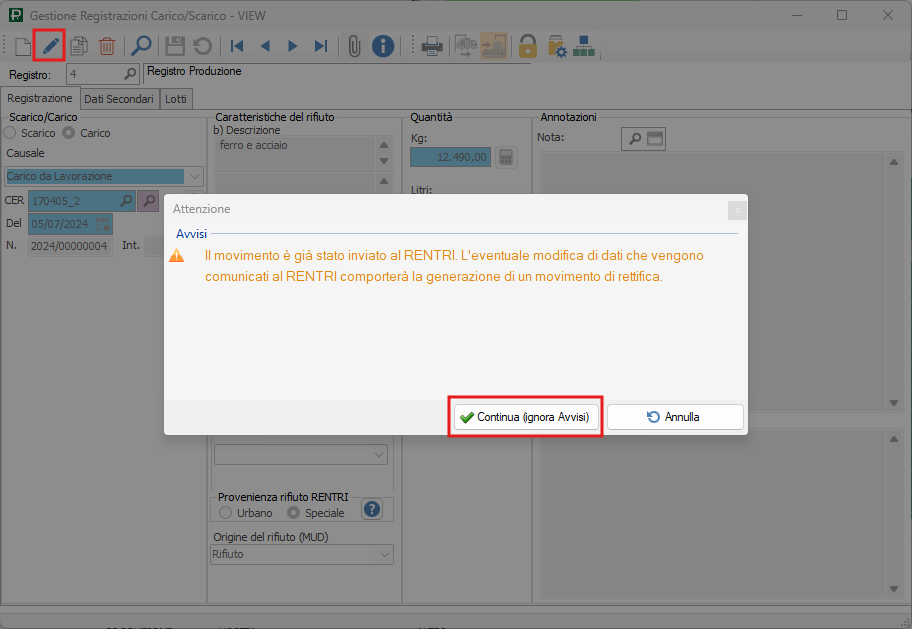
Task: Click the orange padlock icon
Action: click(x=527, y=45)
